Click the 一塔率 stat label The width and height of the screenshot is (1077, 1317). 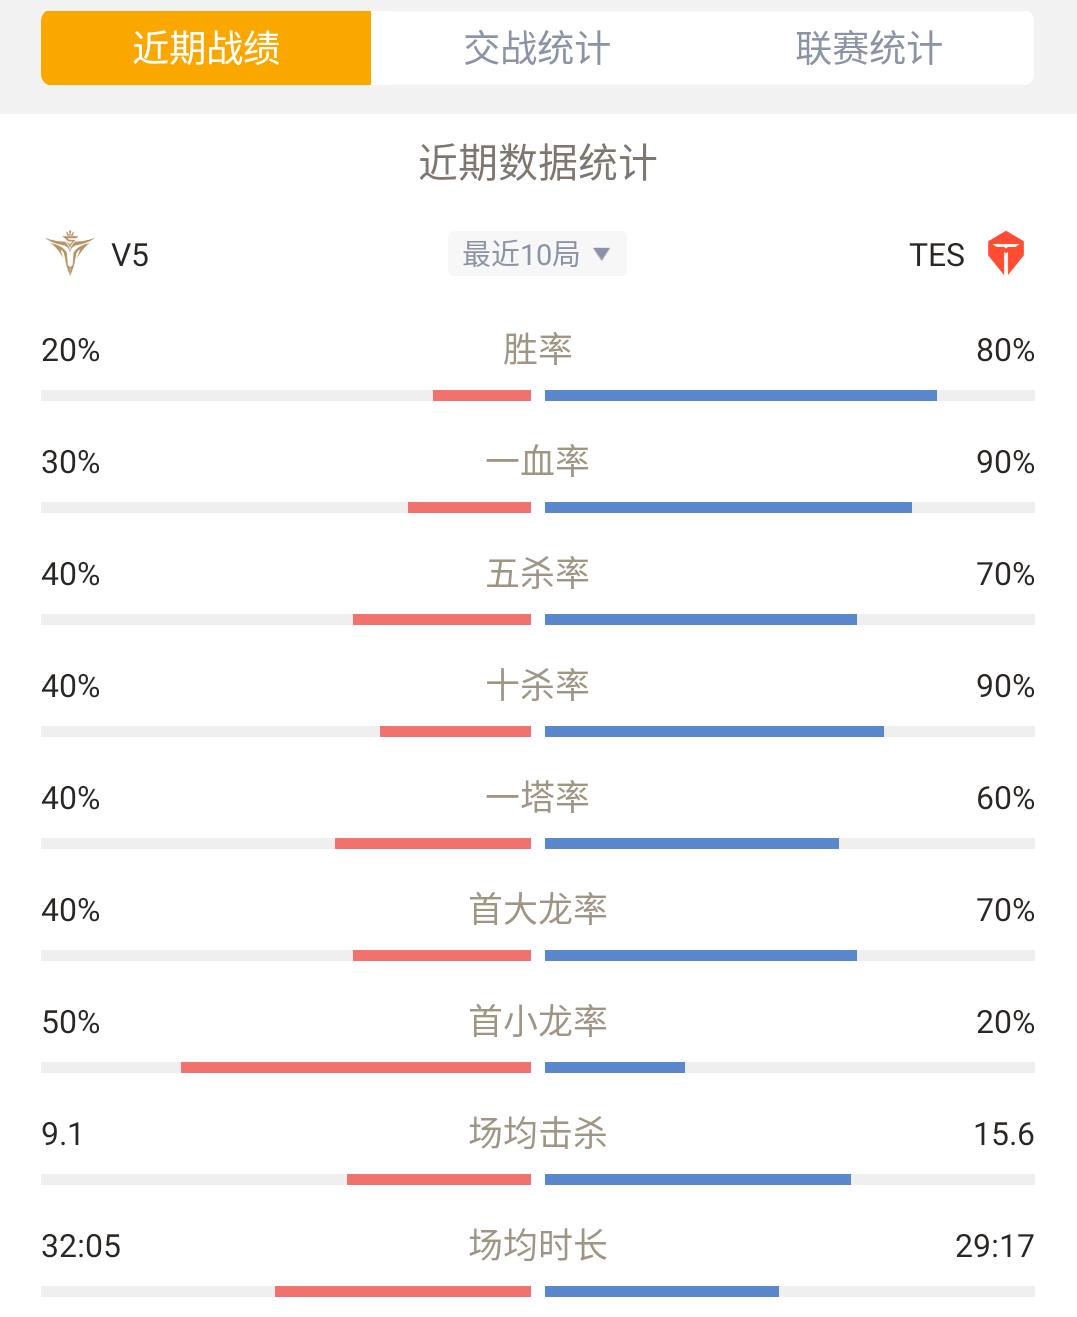(x=537, y=798)
